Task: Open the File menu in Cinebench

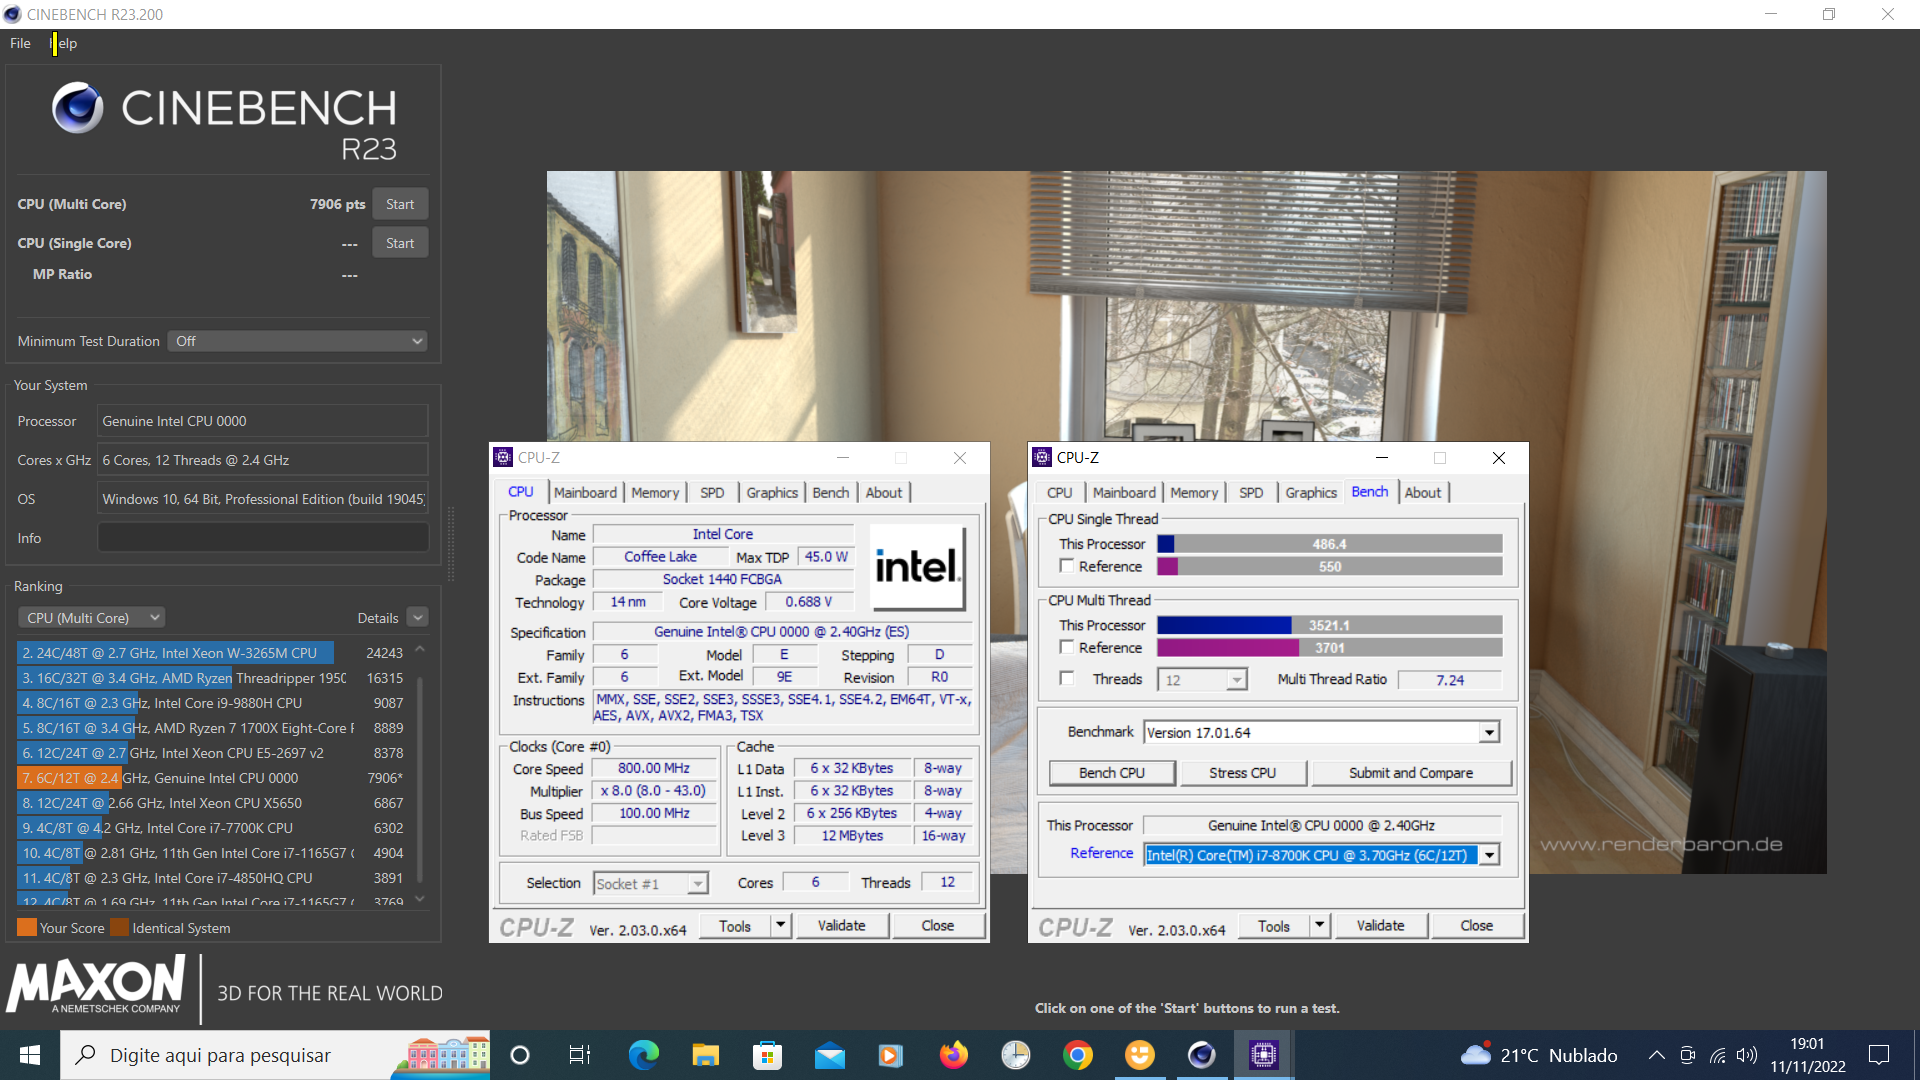Action: pyautogui.click(x=20, y=43)
